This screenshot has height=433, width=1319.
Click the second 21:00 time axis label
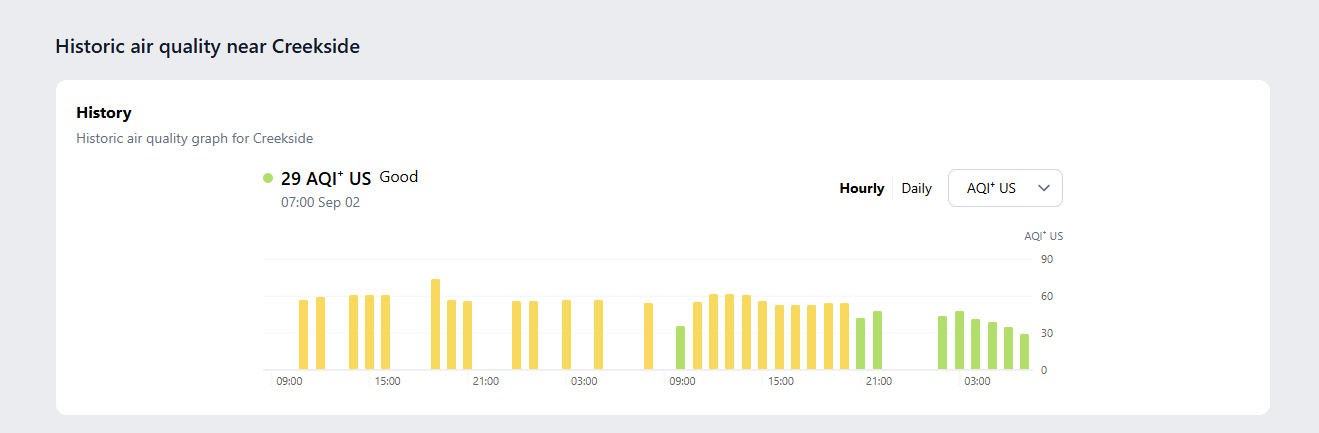pyautogui.click(x=879, y=381)
